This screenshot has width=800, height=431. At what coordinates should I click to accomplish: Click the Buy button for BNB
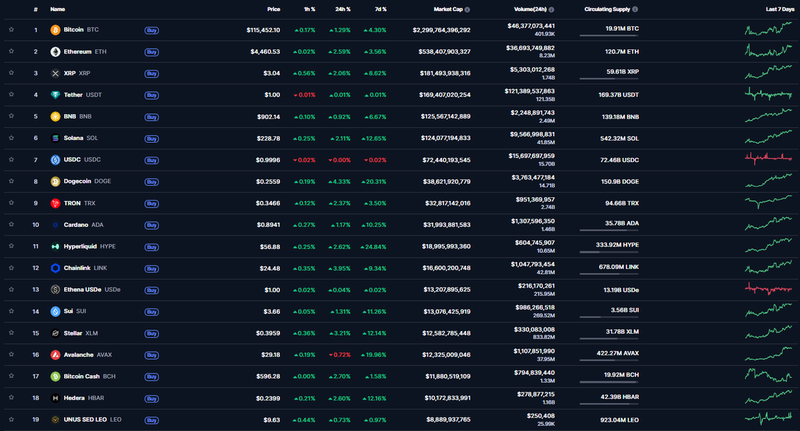point(152,117)
